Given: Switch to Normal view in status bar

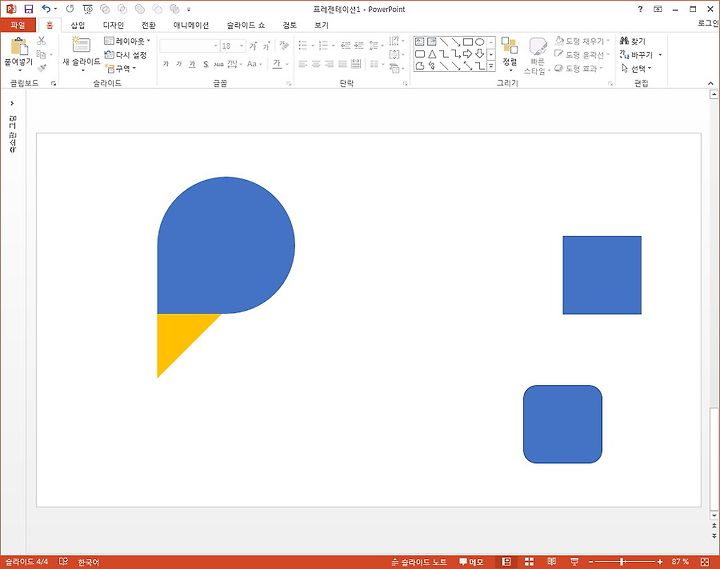Looking at the screenshot, I should tap(506, 562).
